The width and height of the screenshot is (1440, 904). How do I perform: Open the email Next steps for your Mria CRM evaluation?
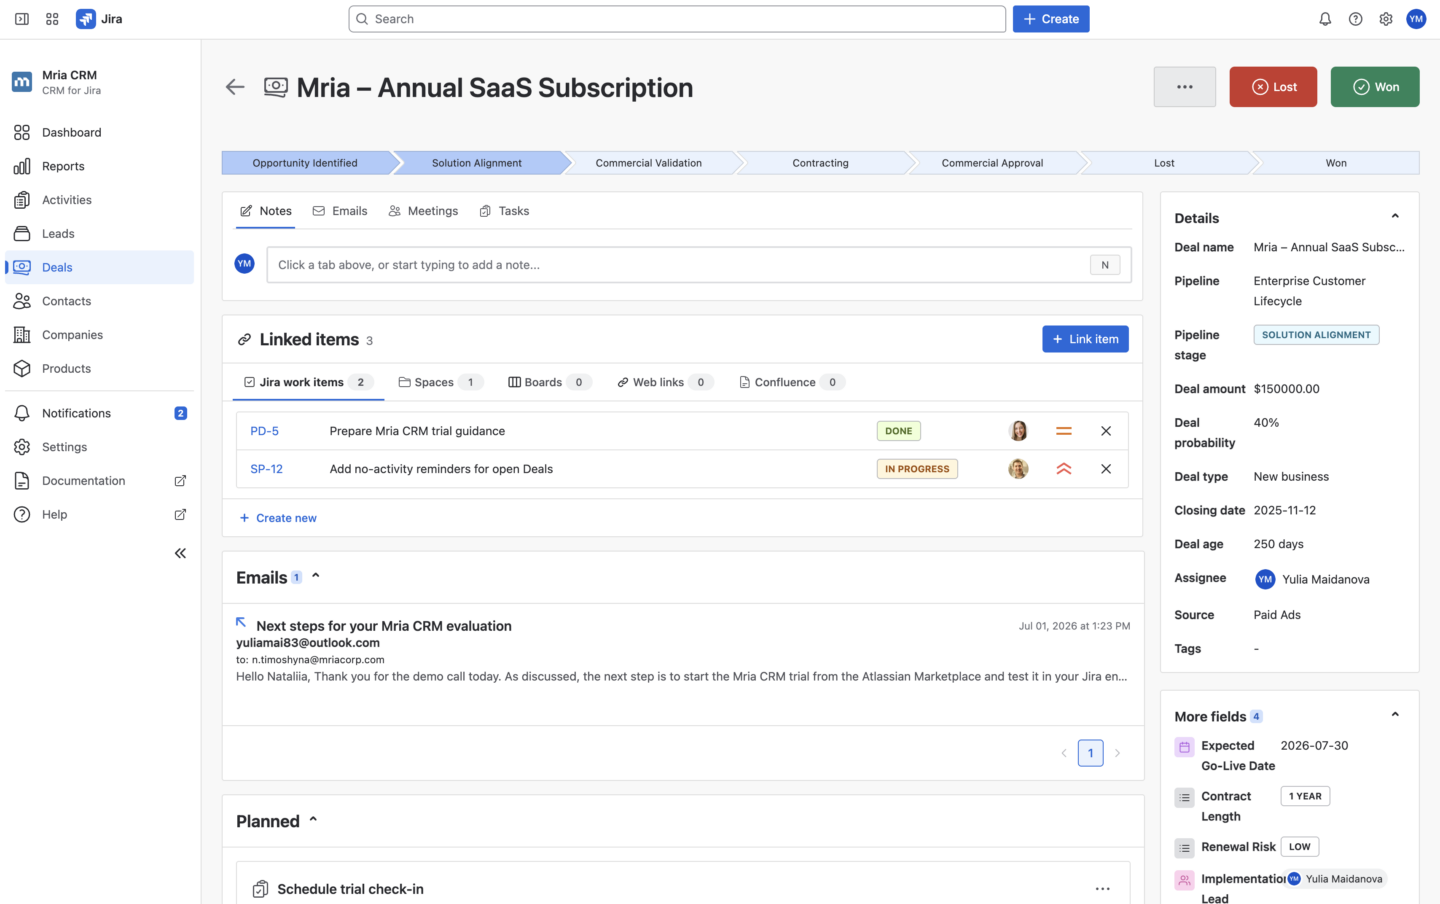tap(384, 626)
